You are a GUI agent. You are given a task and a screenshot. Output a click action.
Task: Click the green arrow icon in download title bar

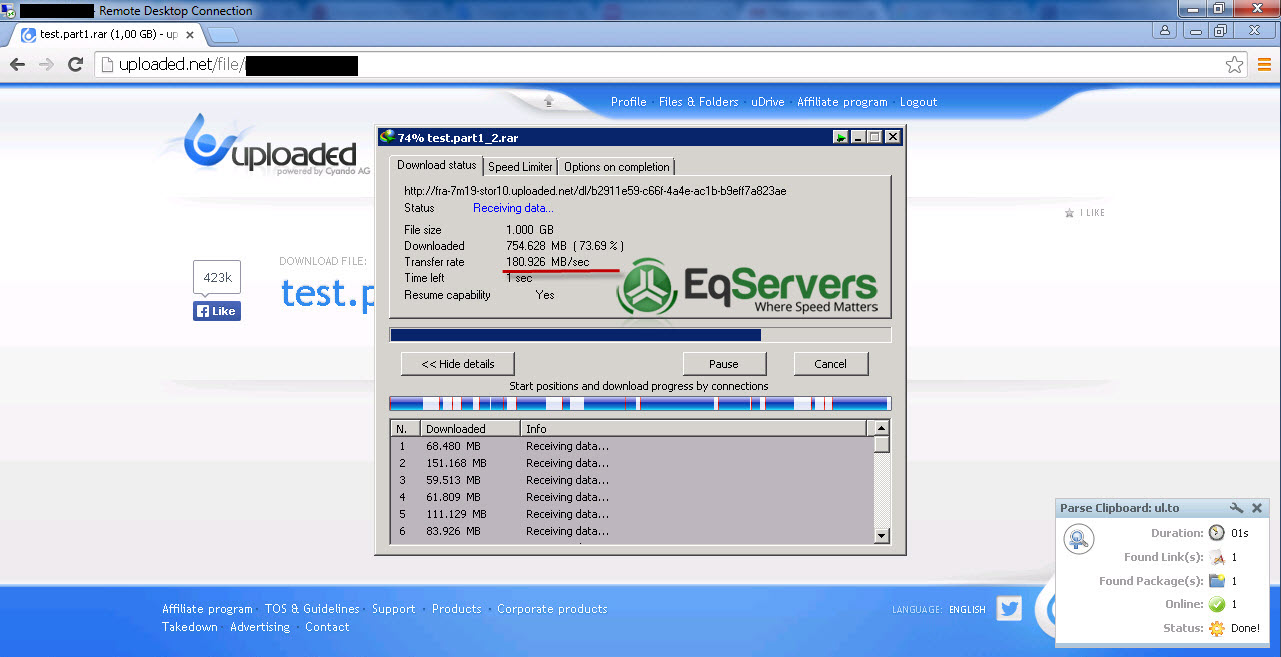pyautogui.click(x=841, y=137)
